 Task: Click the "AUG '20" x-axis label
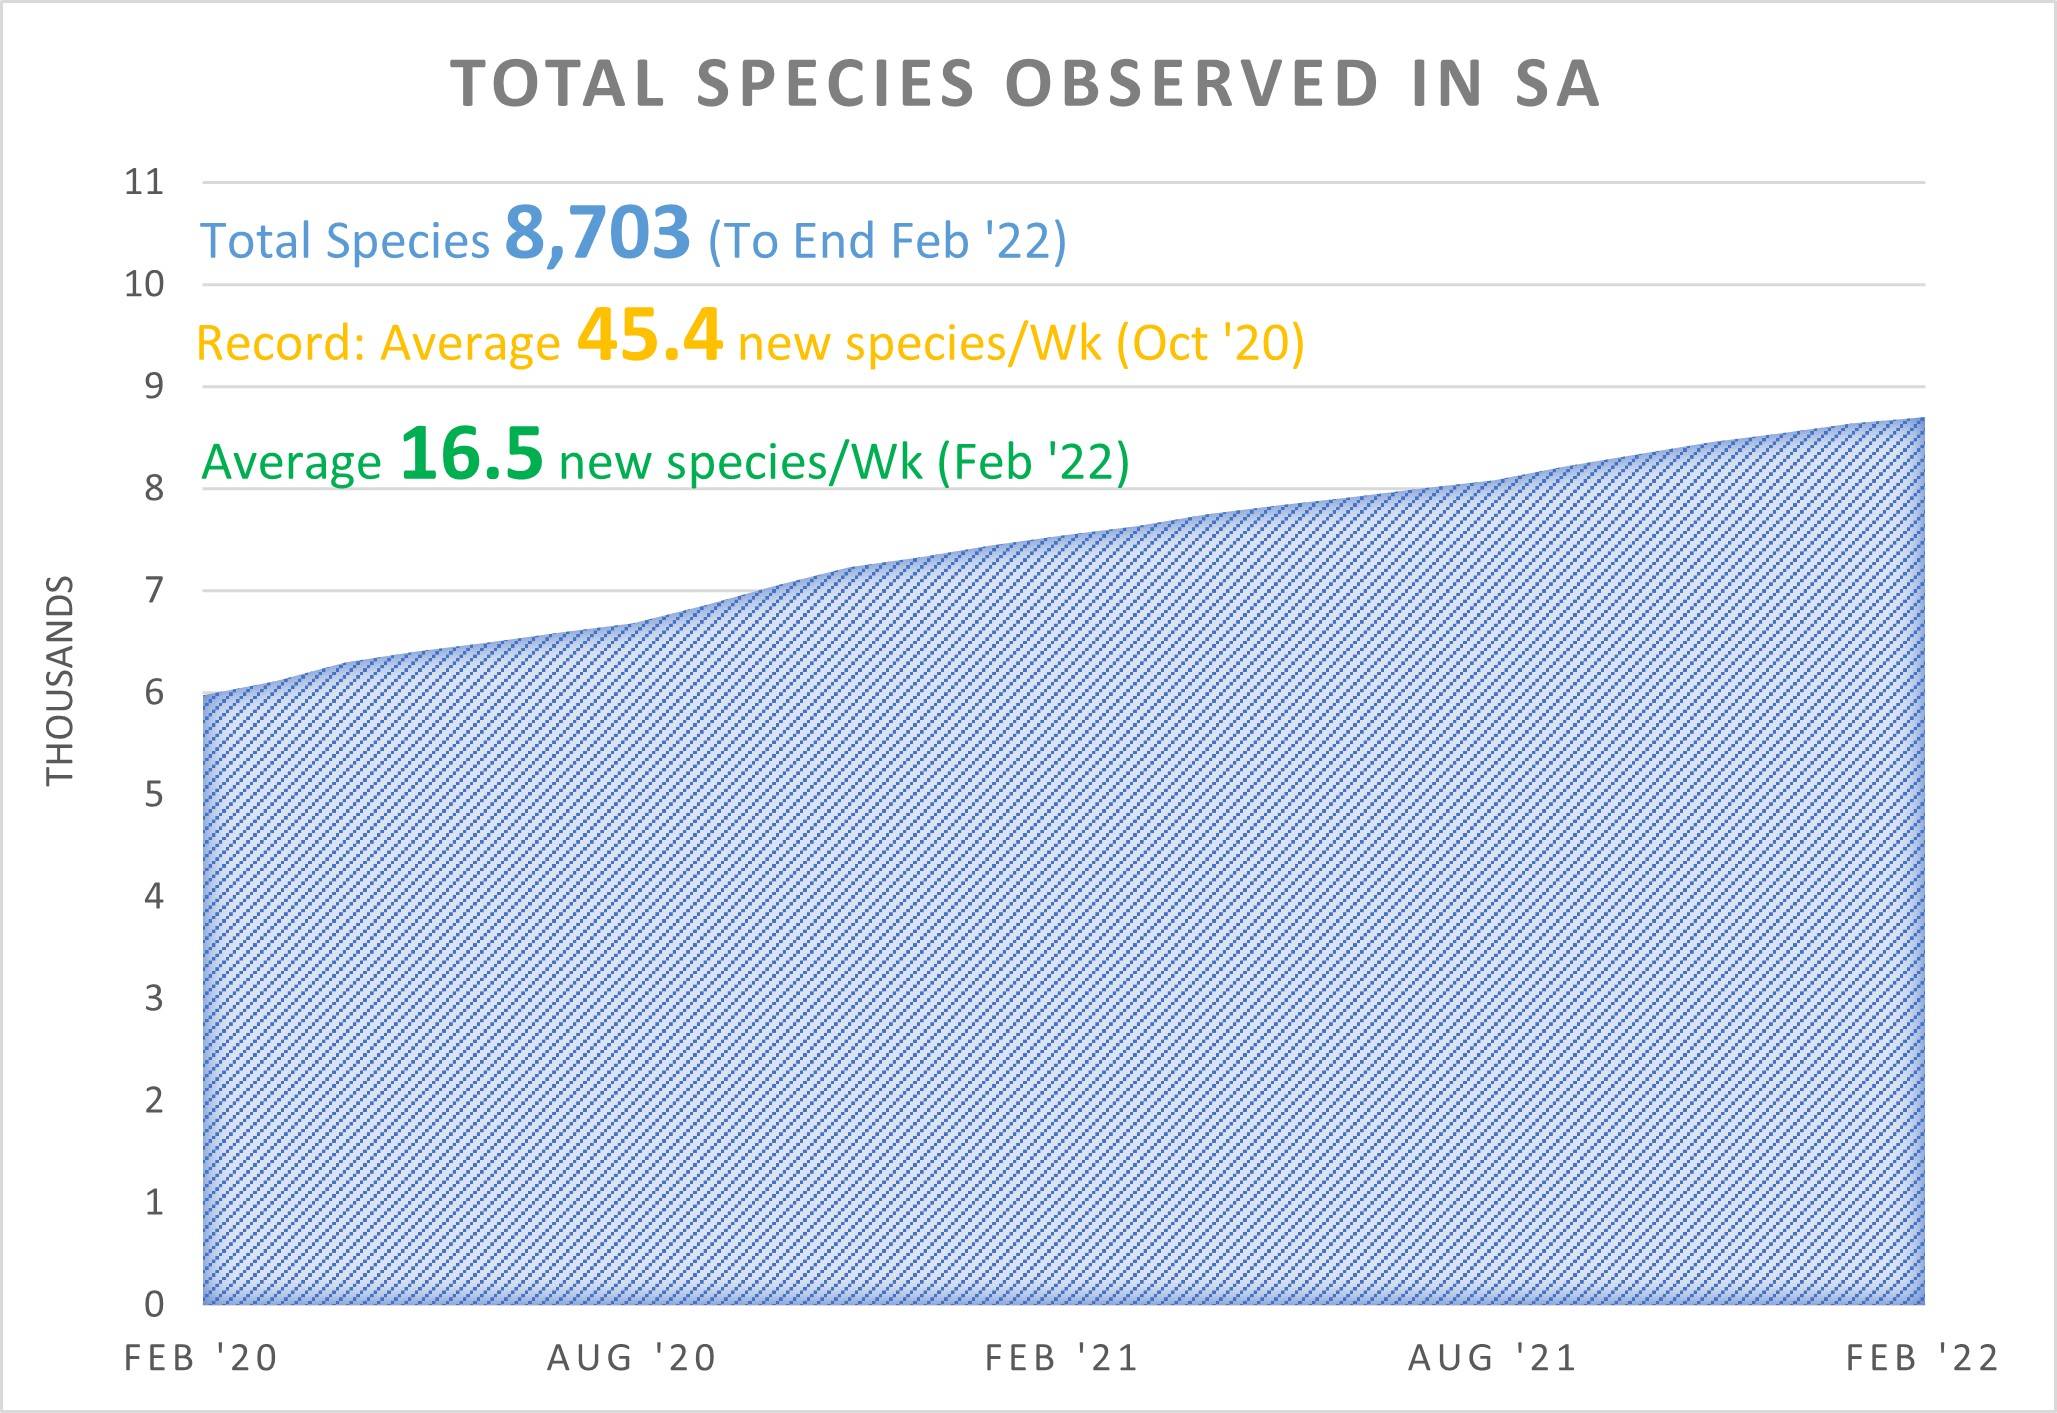(632, 1358)
